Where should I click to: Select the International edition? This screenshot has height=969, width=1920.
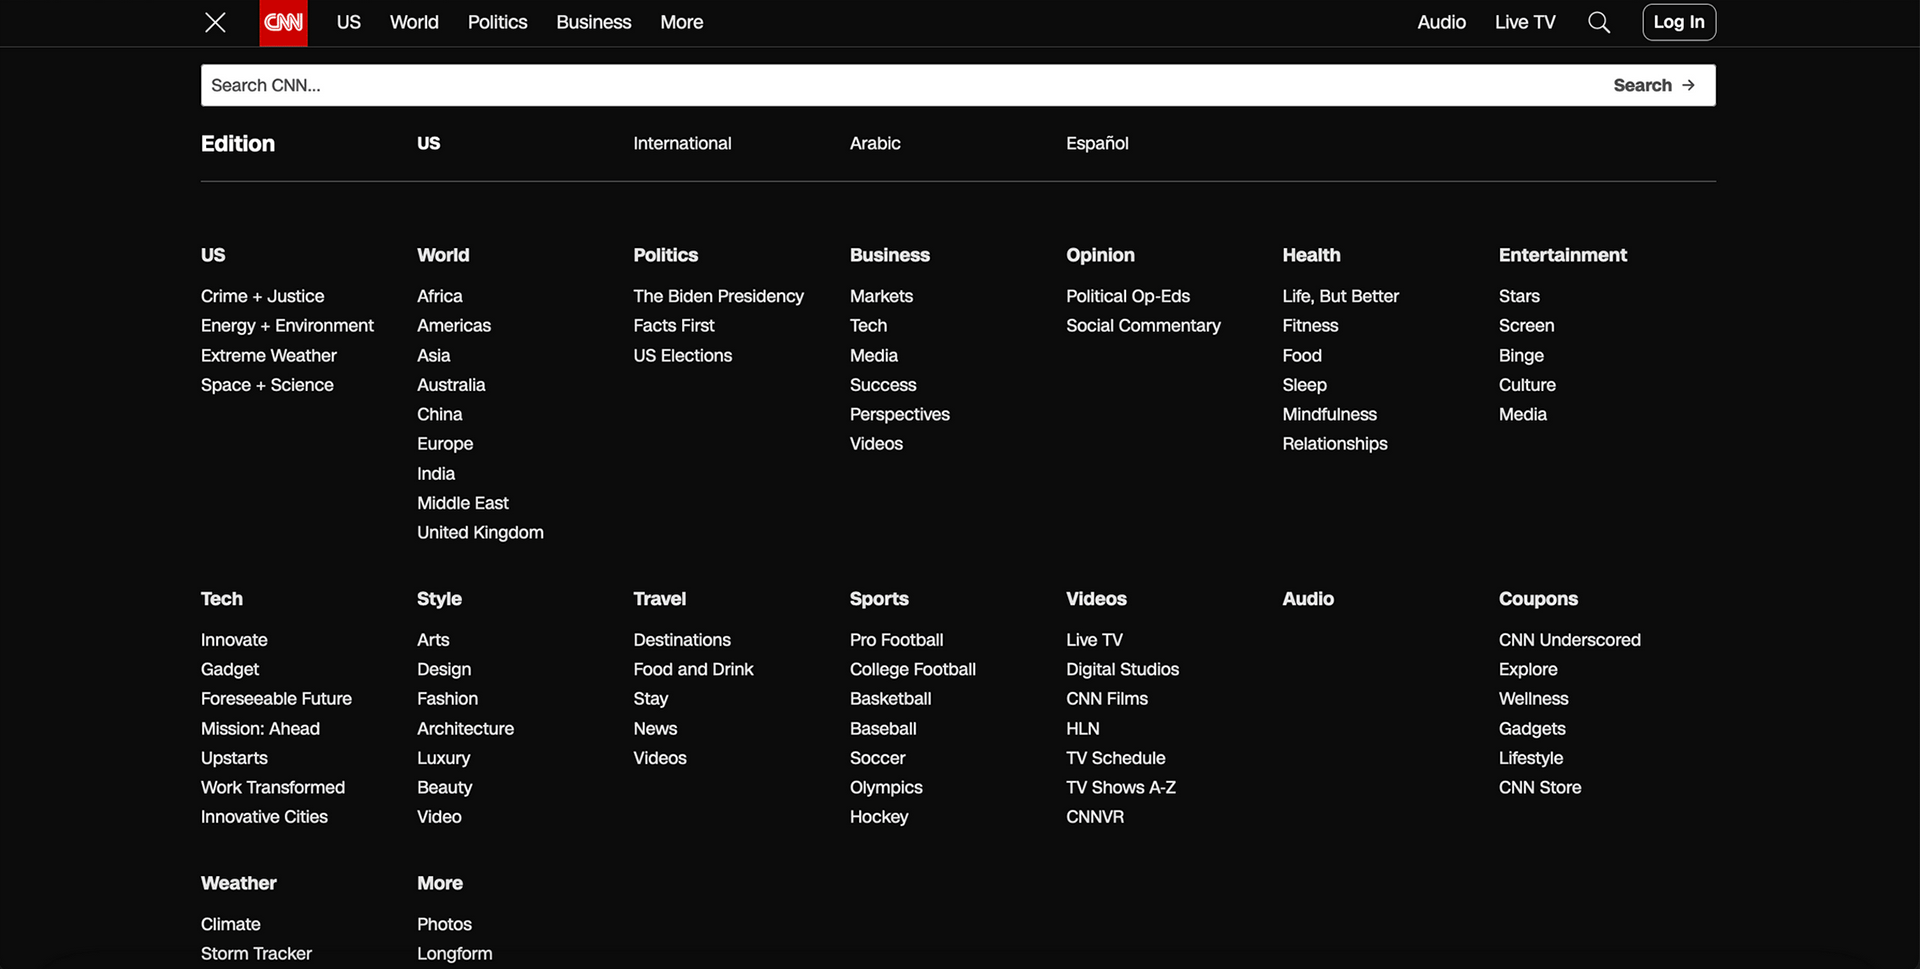coord(682,143)
